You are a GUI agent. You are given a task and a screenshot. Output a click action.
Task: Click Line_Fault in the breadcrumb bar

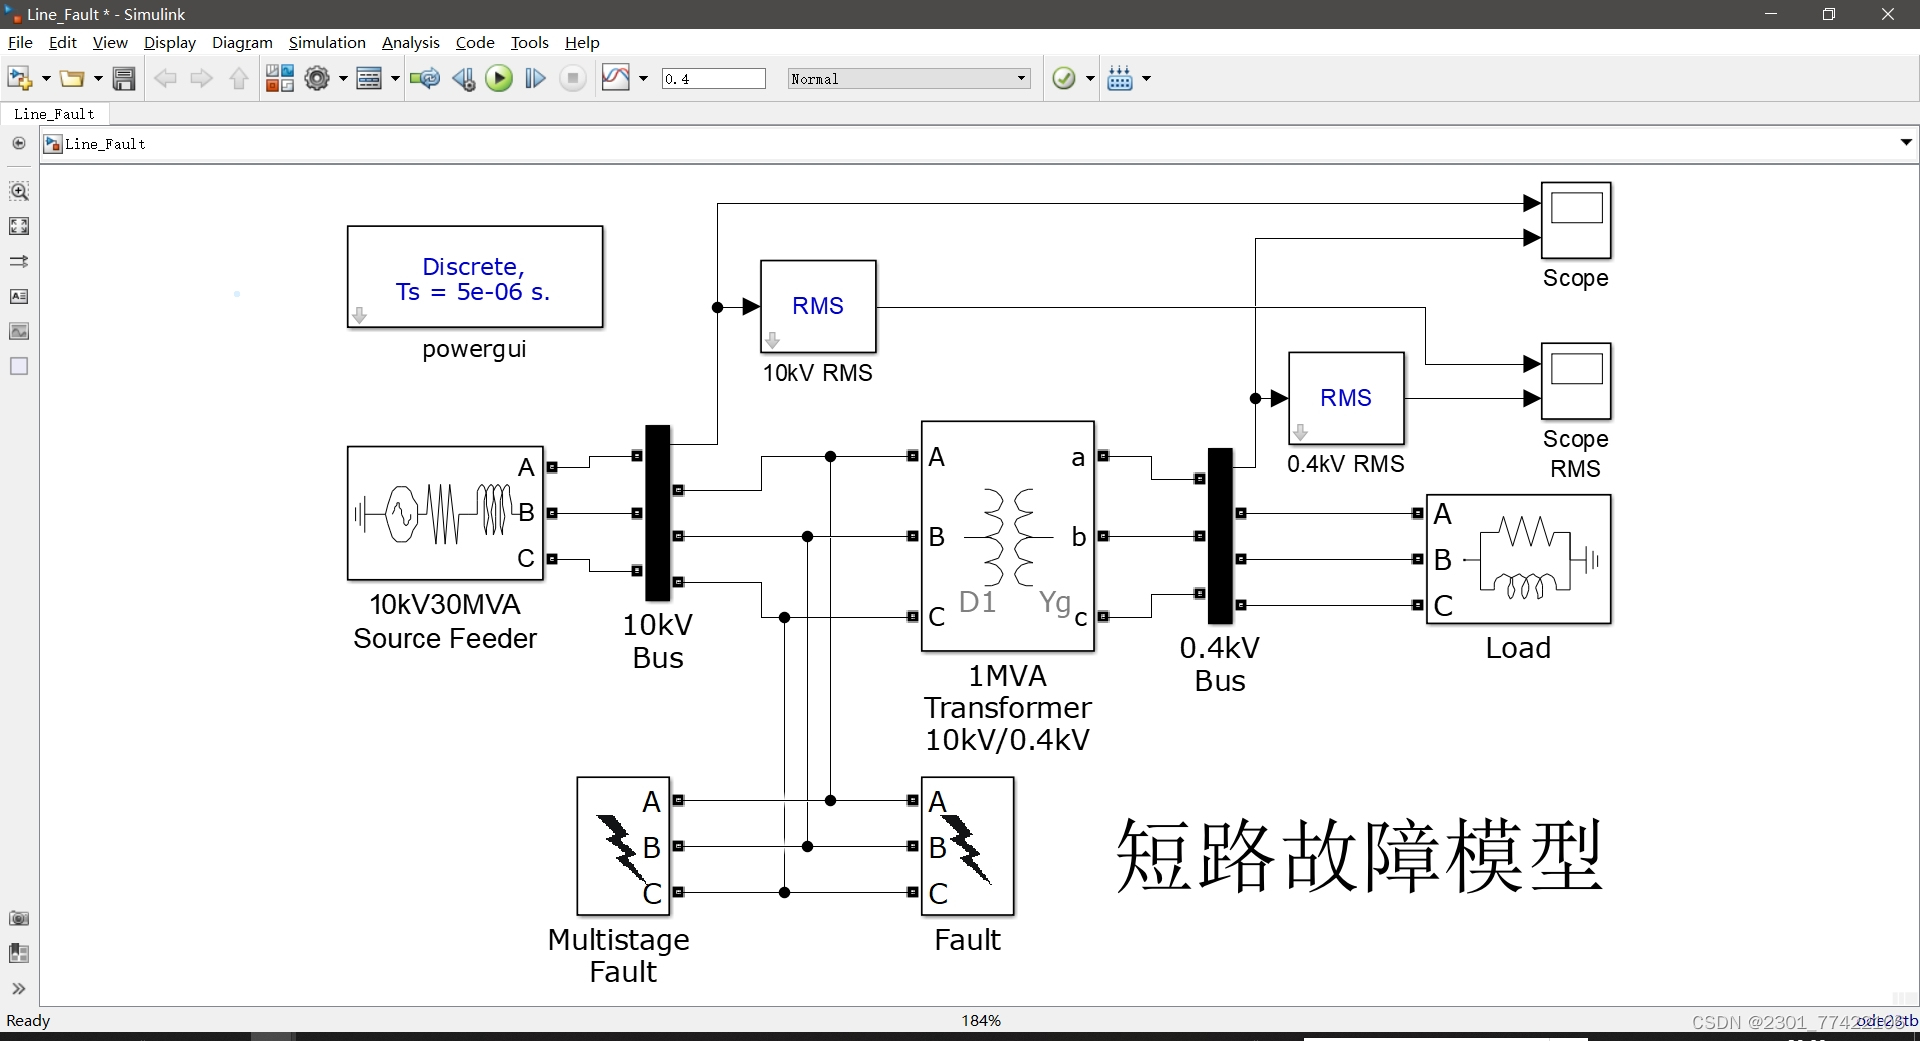pyautogui.click(x=105, y=144)
